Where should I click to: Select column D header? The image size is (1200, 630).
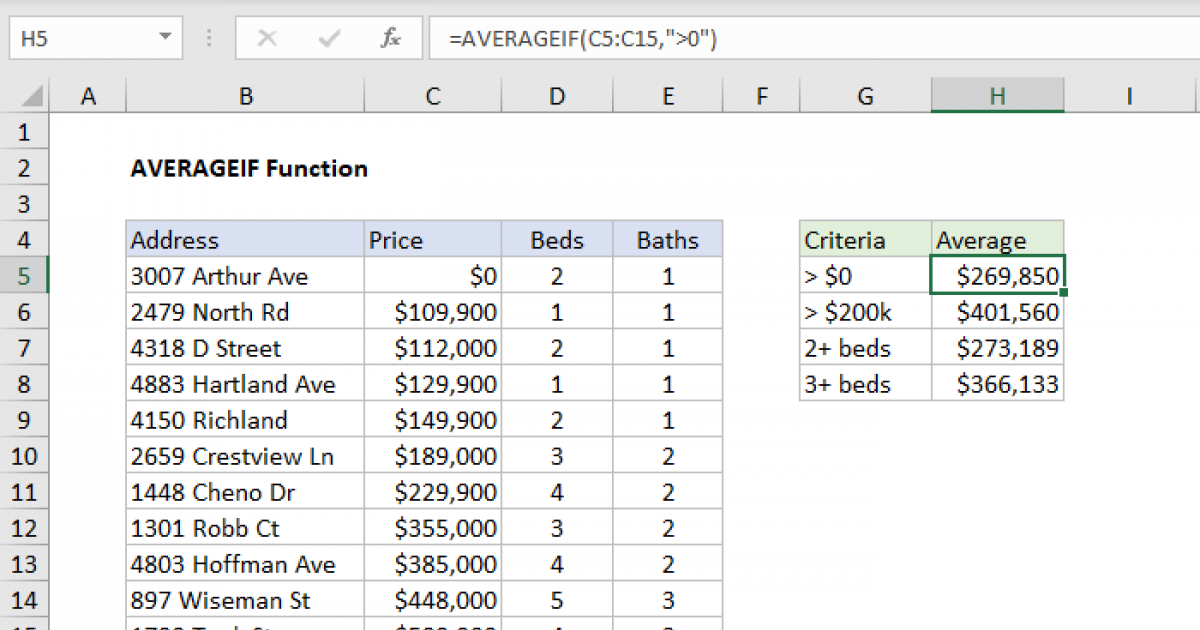(557, 97)
